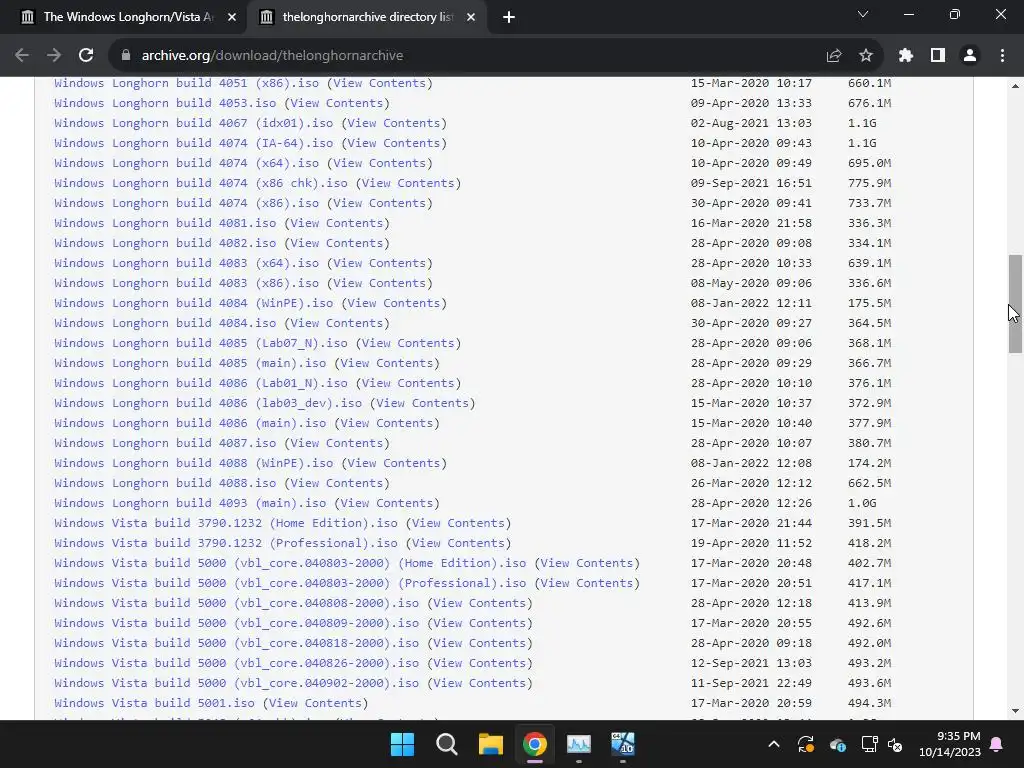Open the Chrome three-dot menu
Viewport: 1024px width, 768px height.
[1002, 56]
